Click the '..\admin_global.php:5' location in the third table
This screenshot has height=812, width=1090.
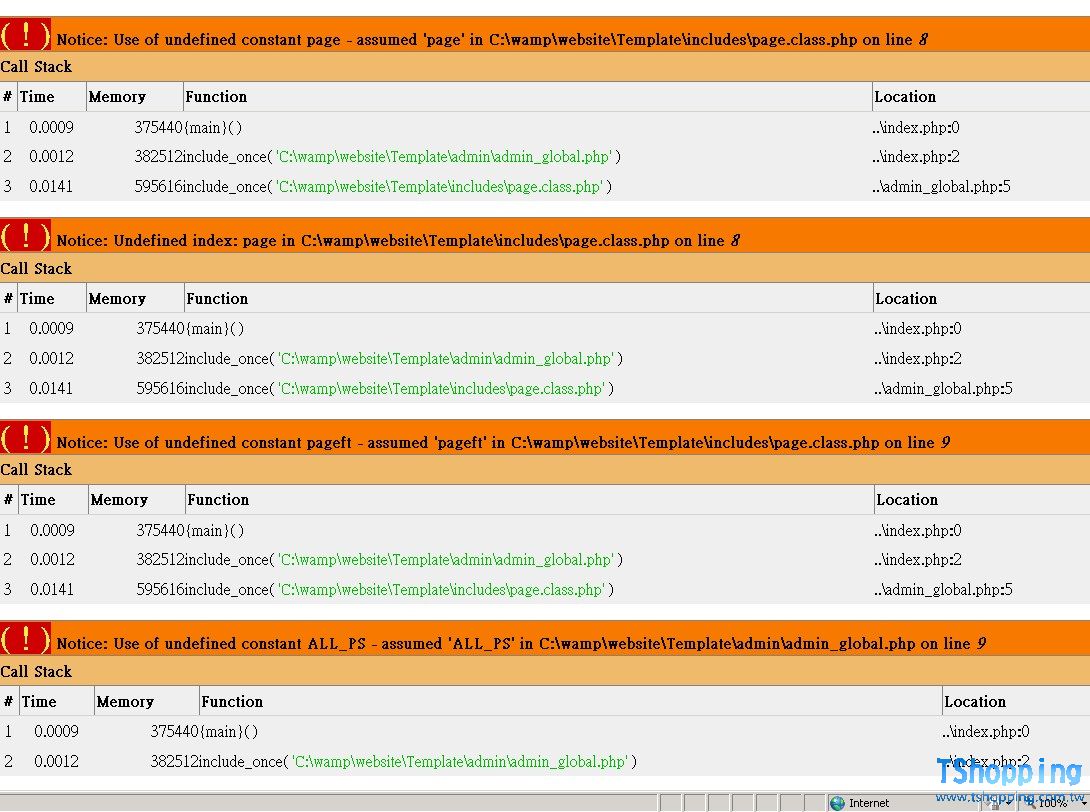pos(944,590)
